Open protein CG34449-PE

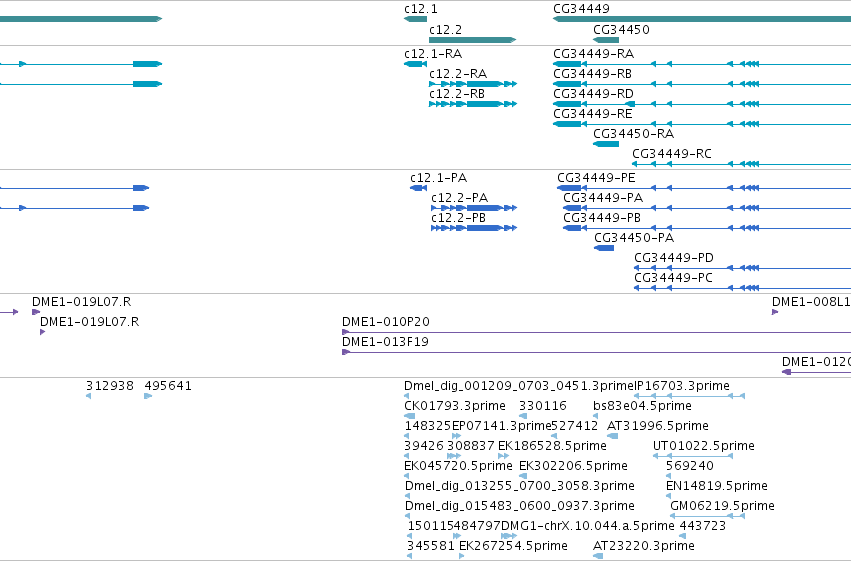coord(596,178)
